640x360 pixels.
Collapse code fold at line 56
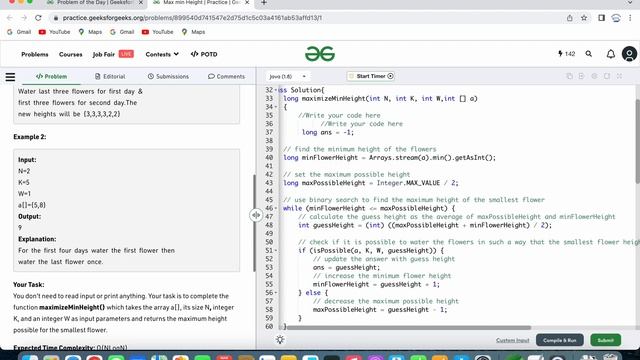(x=276, y=293)
